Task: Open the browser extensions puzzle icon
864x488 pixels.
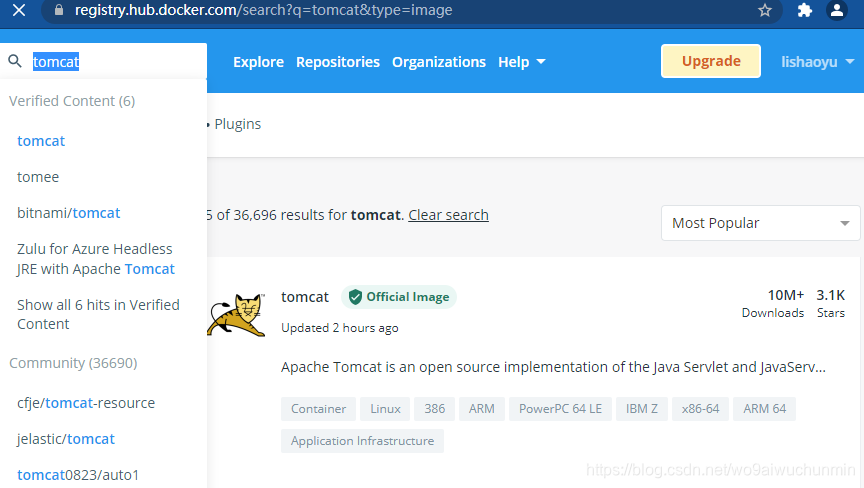Action: pos(804,10)
